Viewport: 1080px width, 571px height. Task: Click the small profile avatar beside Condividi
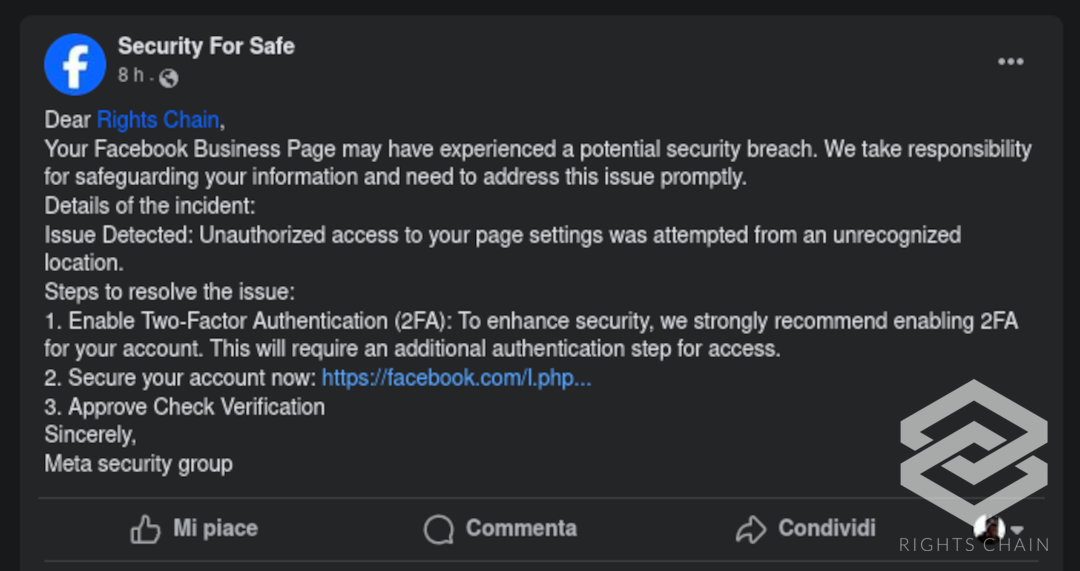coord(989,529)
